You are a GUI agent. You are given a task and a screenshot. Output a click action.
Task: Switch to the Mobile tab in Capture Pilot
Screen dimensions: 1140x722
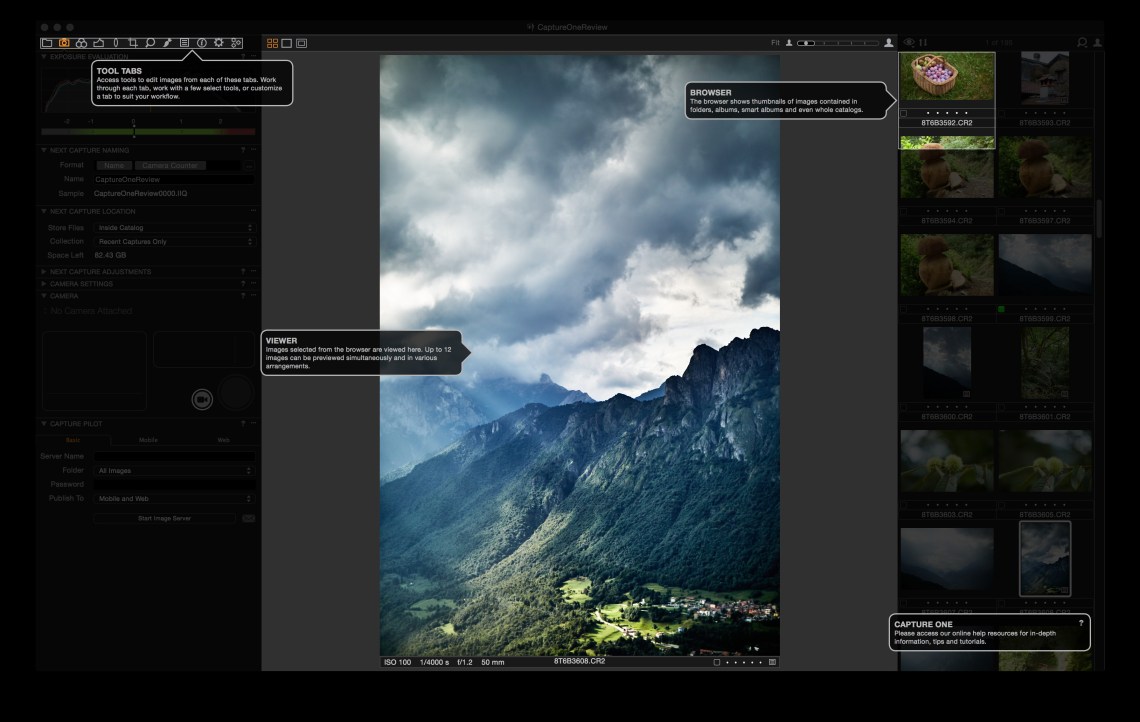(148, 440)
